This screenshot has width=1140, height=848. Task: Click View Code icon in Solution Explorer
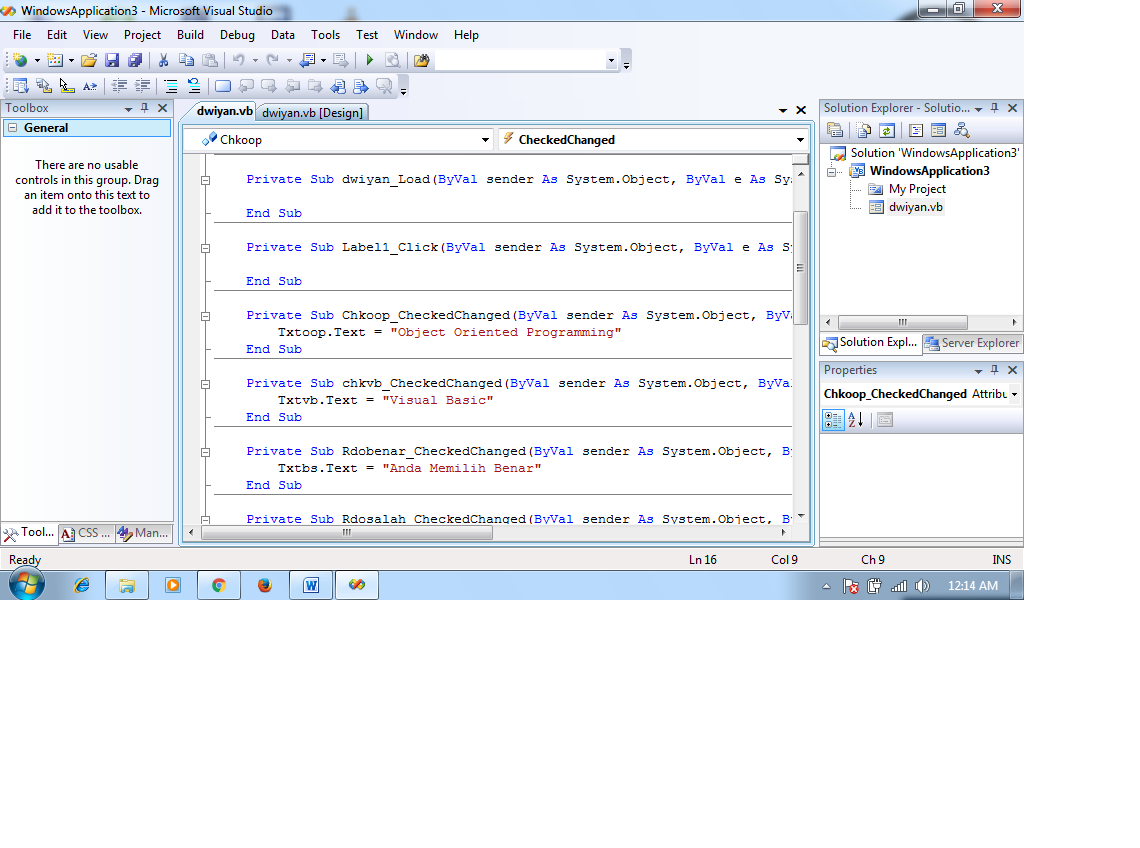(x=916, y=130)
